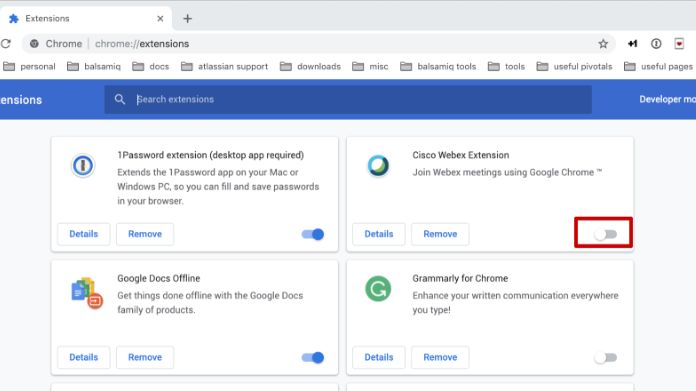696x391 pixels.
Task: Enable the Grammarly for Chrome toggle
Action: coord(605,357)
